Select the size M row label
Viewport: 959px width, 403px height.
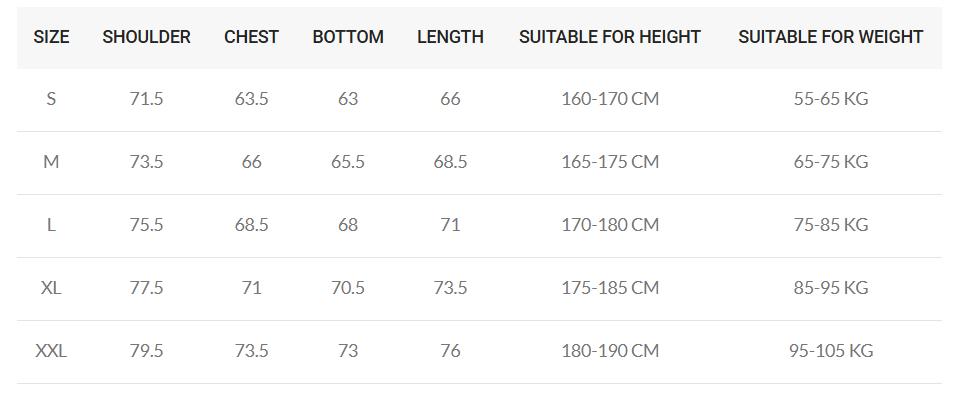[x=51, y=162]
